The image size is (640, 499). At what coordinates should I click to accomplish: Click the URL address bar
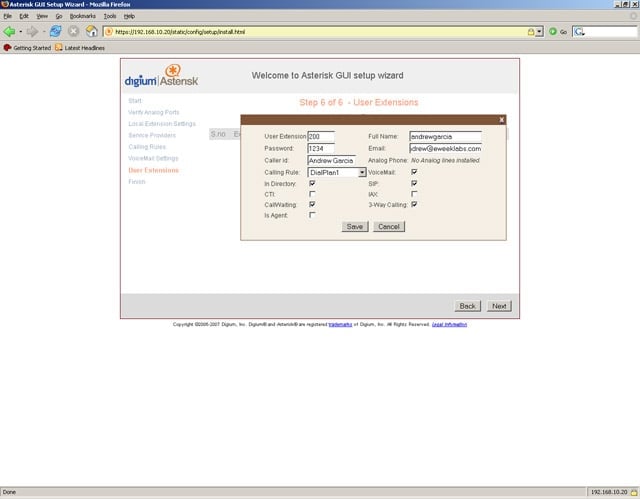pyautogui.click(x=320, y=32)
